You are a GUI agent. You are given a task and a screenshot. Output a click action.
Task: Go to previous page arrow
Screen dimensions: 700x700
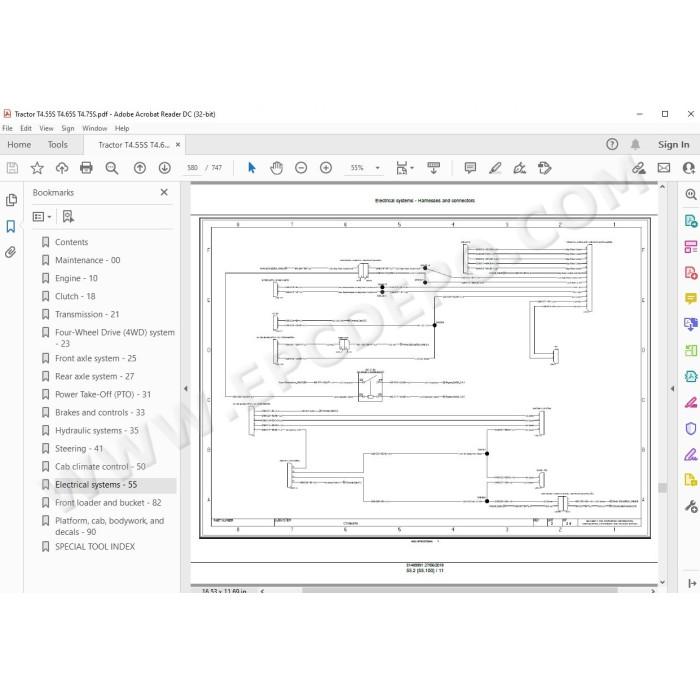tap(140, 168)
